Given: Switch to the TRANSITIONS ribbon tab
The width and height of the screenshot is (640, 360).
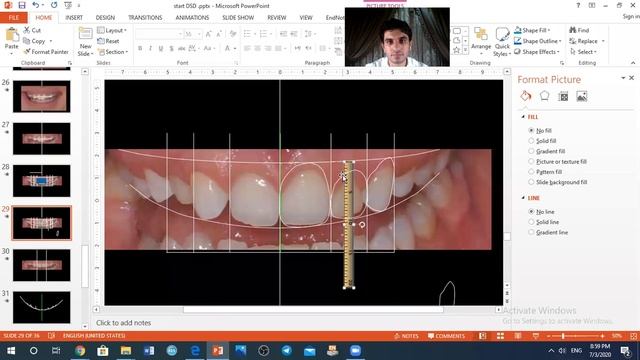Looking at the screenshot, I should (x=145, y=18).
